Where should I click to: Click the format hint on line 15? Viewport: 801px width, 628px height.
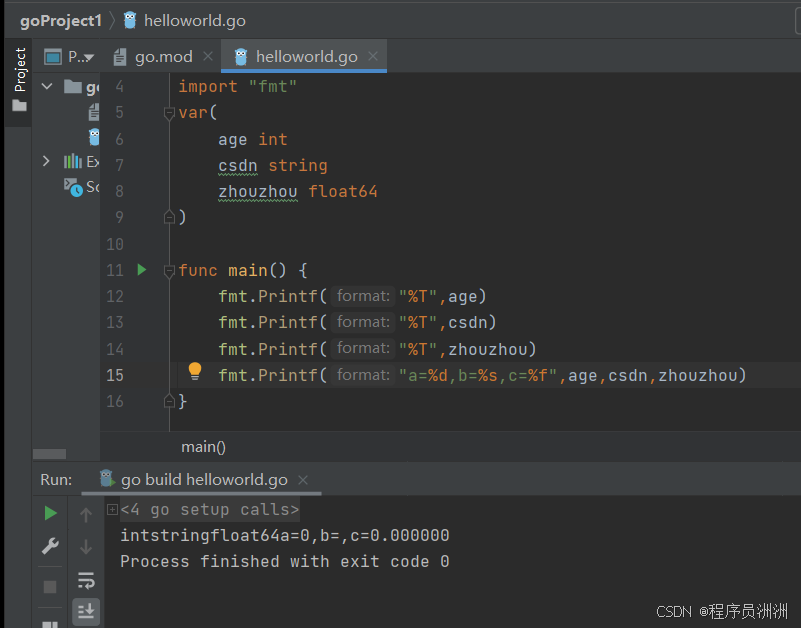(363, 375)
